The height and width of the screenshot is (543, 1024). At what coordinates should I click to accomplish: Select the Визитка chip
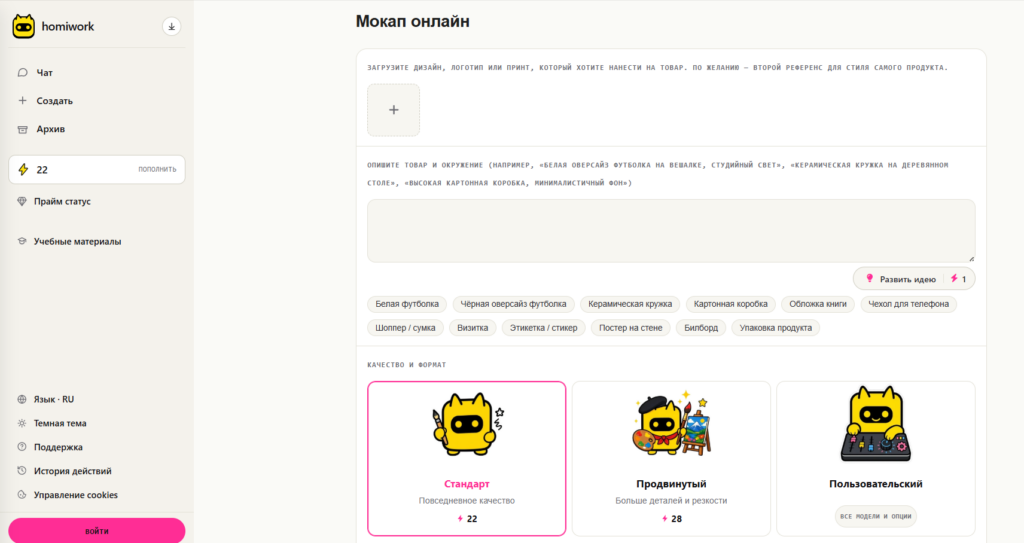pos(473,328)
